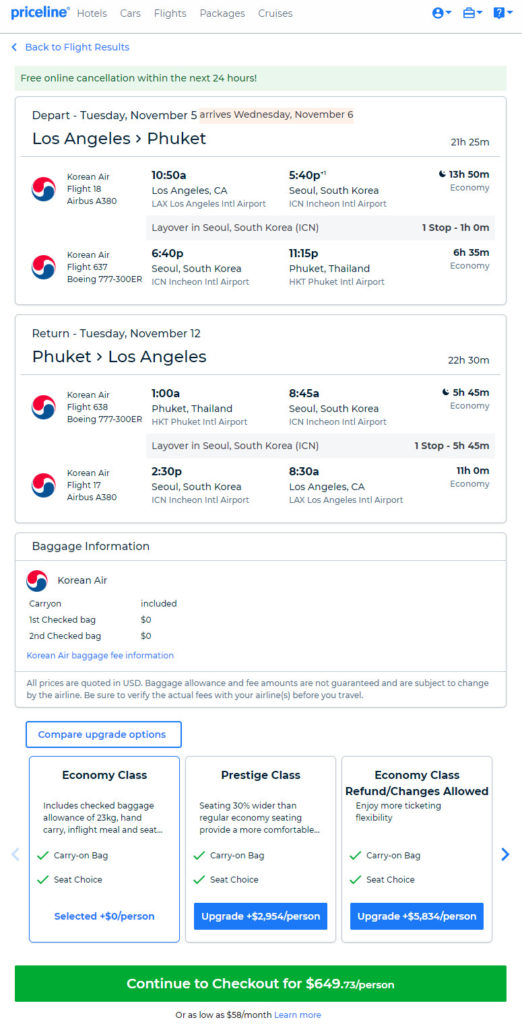Click Korean Air logo for Flight 638
This screenshot has height=1024, width=522.
tap(43, 407)
